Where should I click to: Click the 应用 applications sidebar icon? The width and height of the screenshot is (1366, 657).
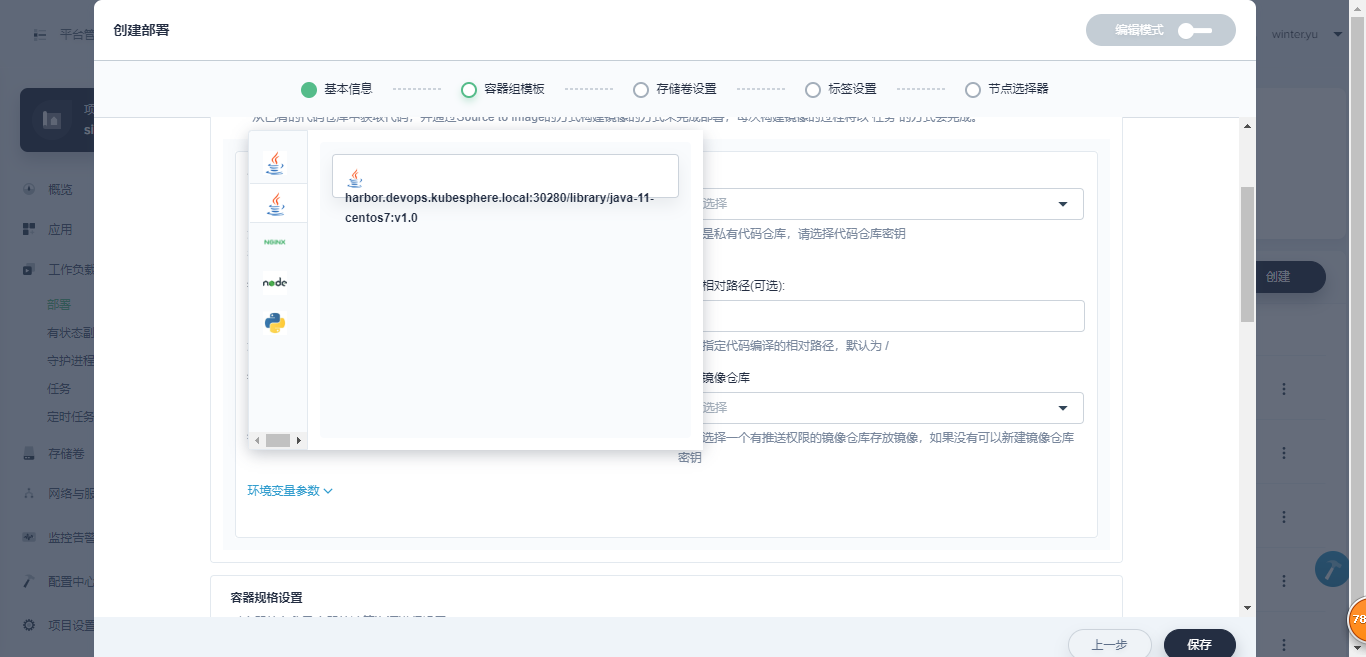pyautogui.click(x=29, y=229)
